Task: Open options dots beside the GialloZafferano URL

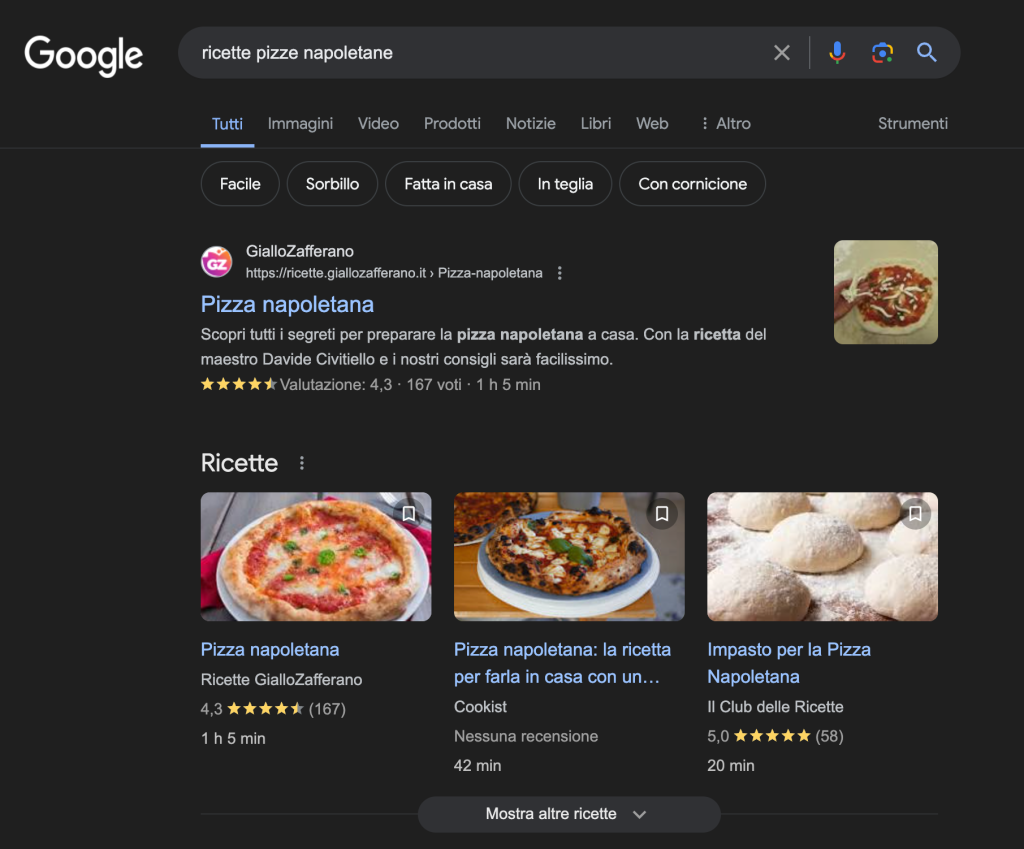Action: (560, 273)
